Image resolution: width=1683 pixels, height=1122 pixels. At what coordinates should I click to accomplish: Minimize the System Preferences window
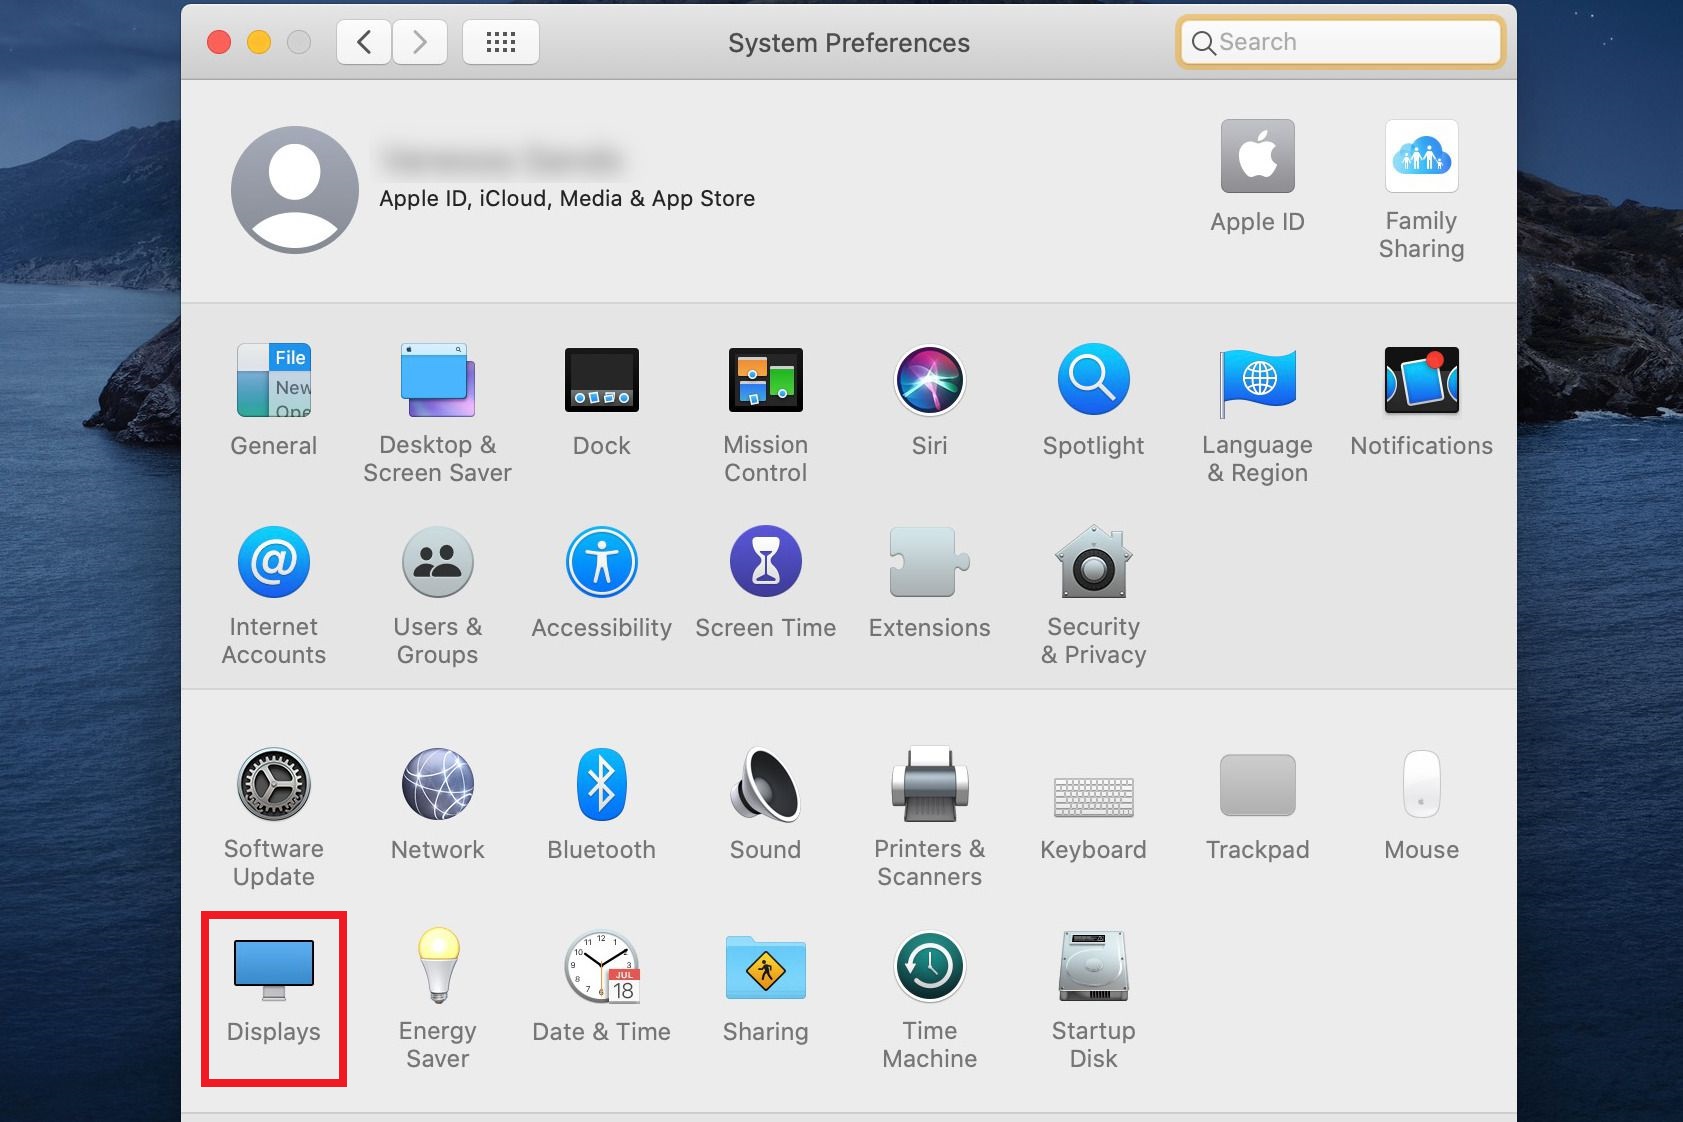[x=259, y=42]
